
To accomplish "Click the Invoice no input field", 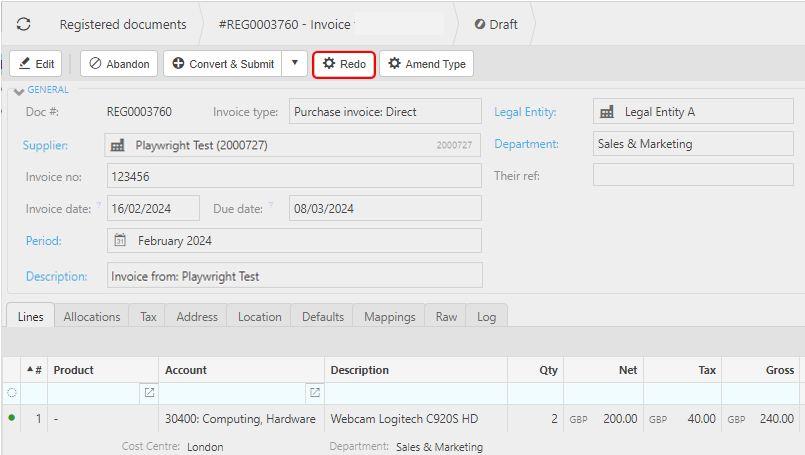I will pos(293,177).
